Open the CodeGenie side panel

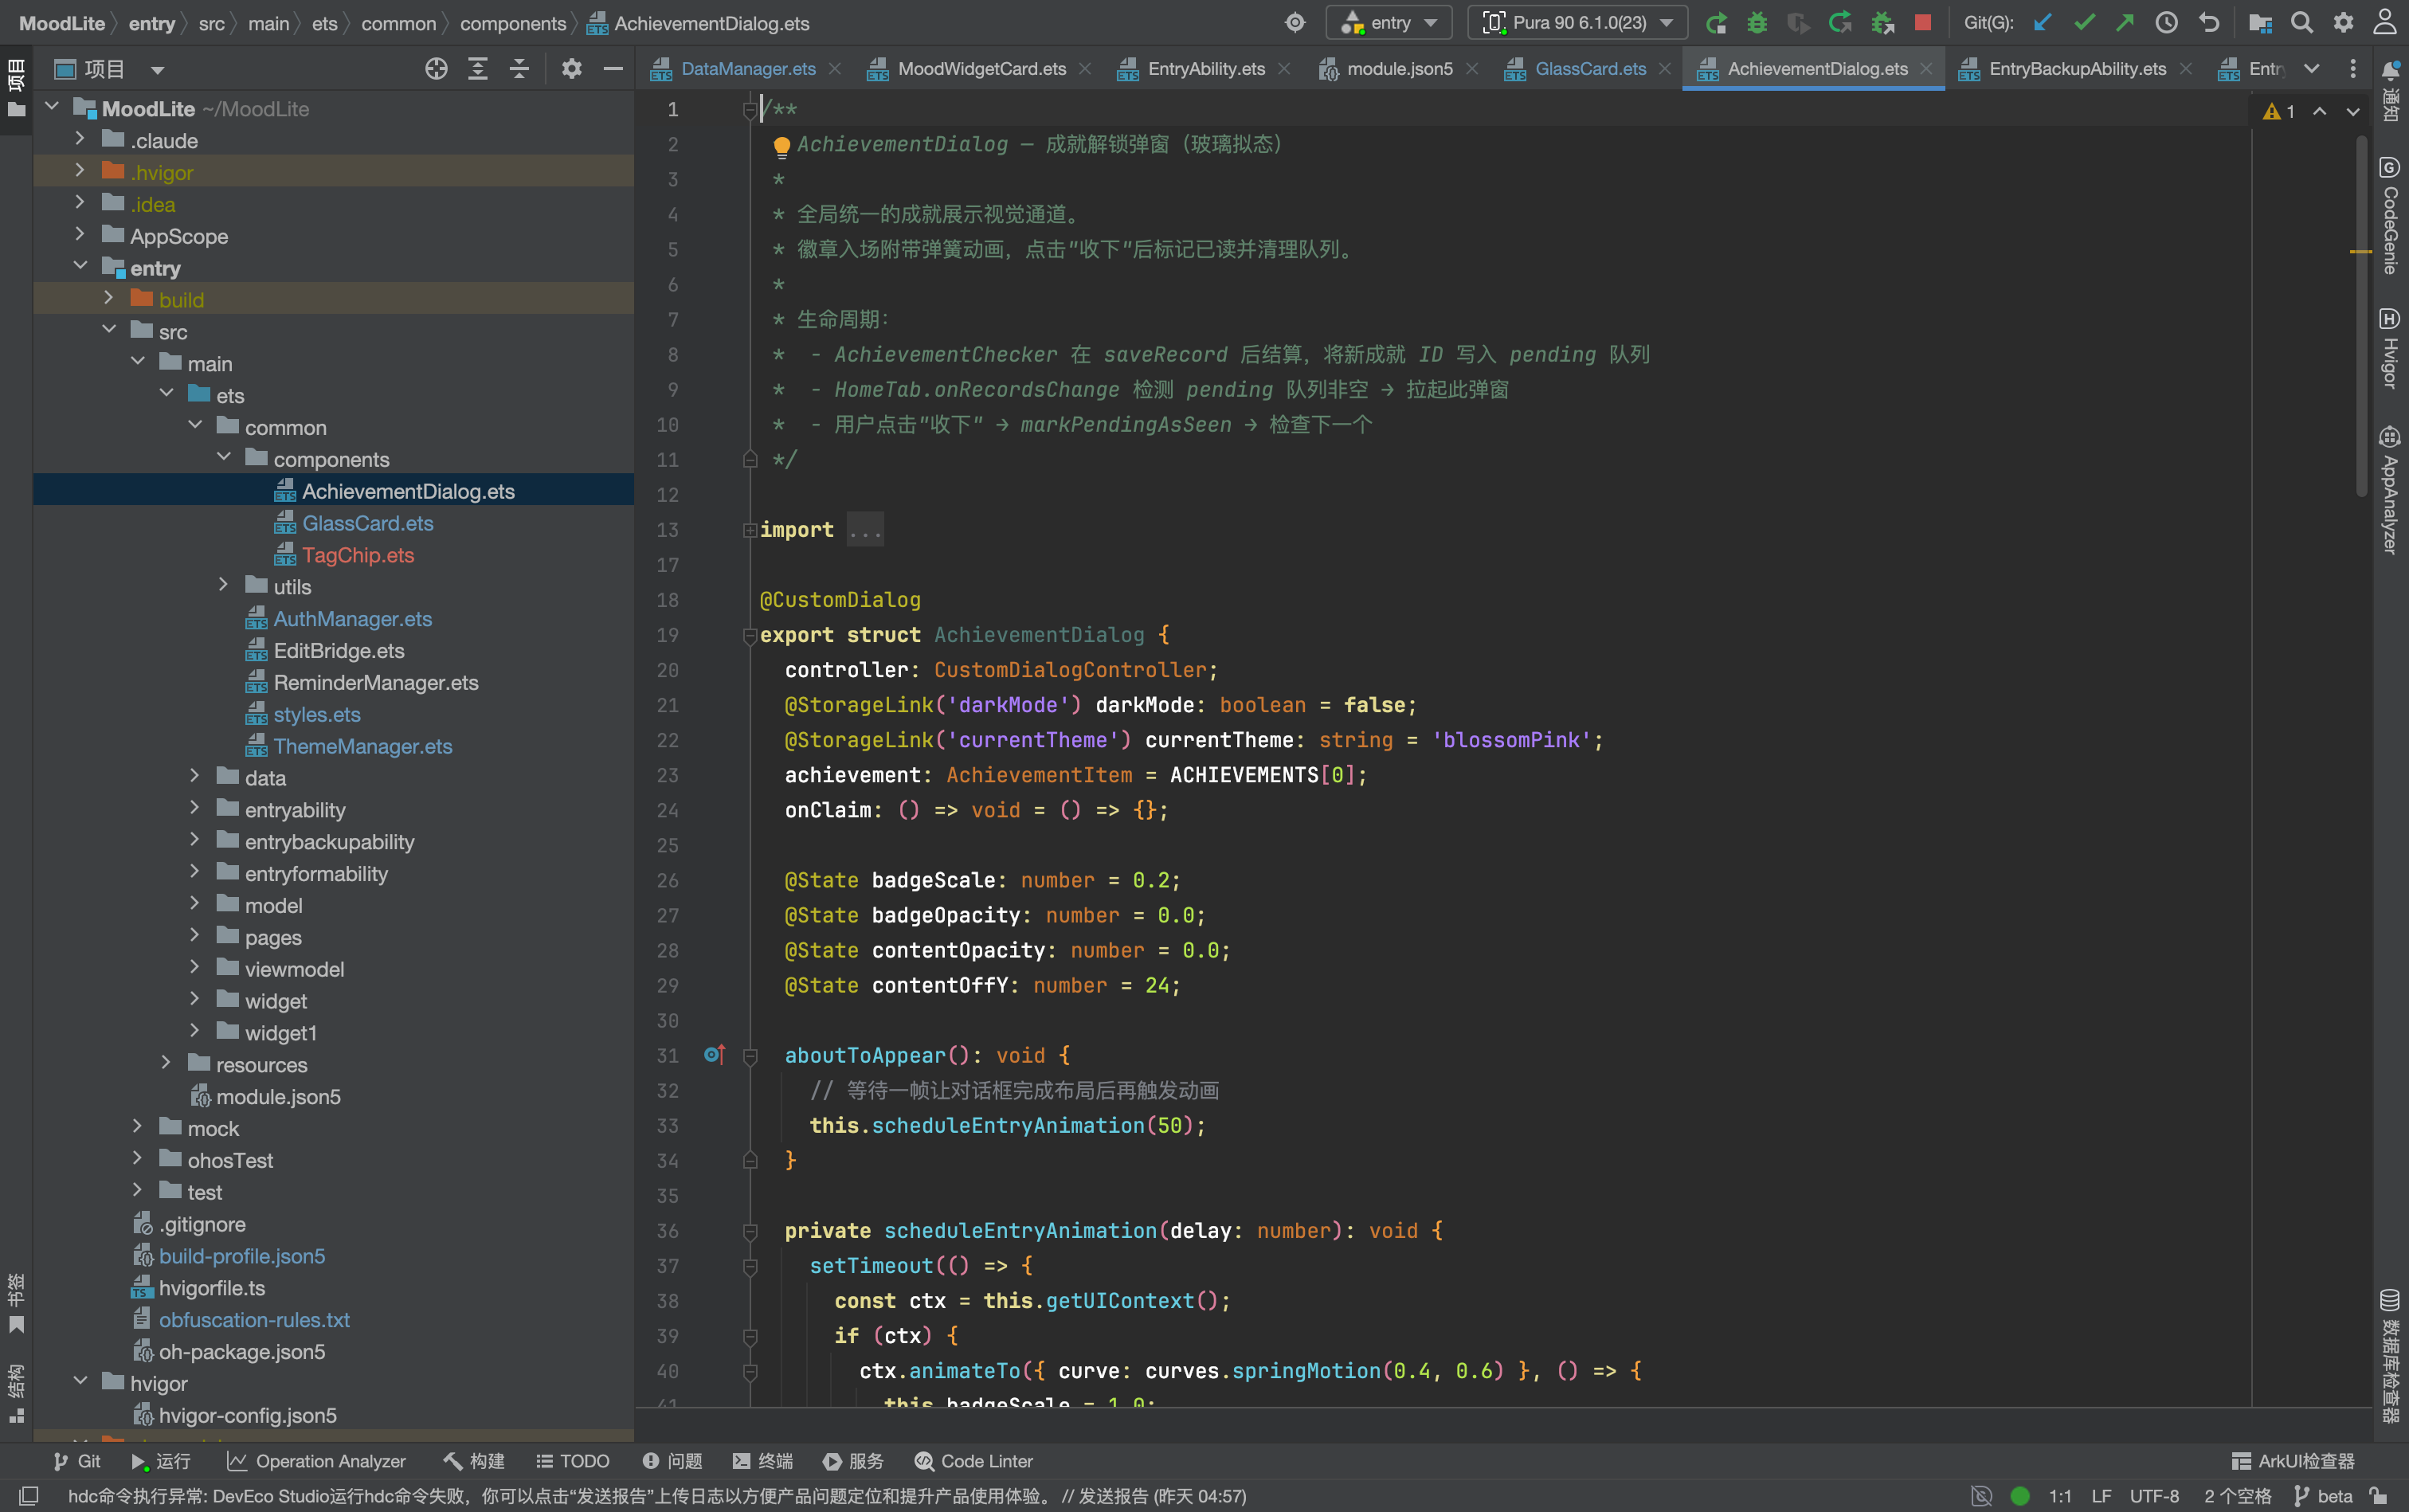[2390, 215]
